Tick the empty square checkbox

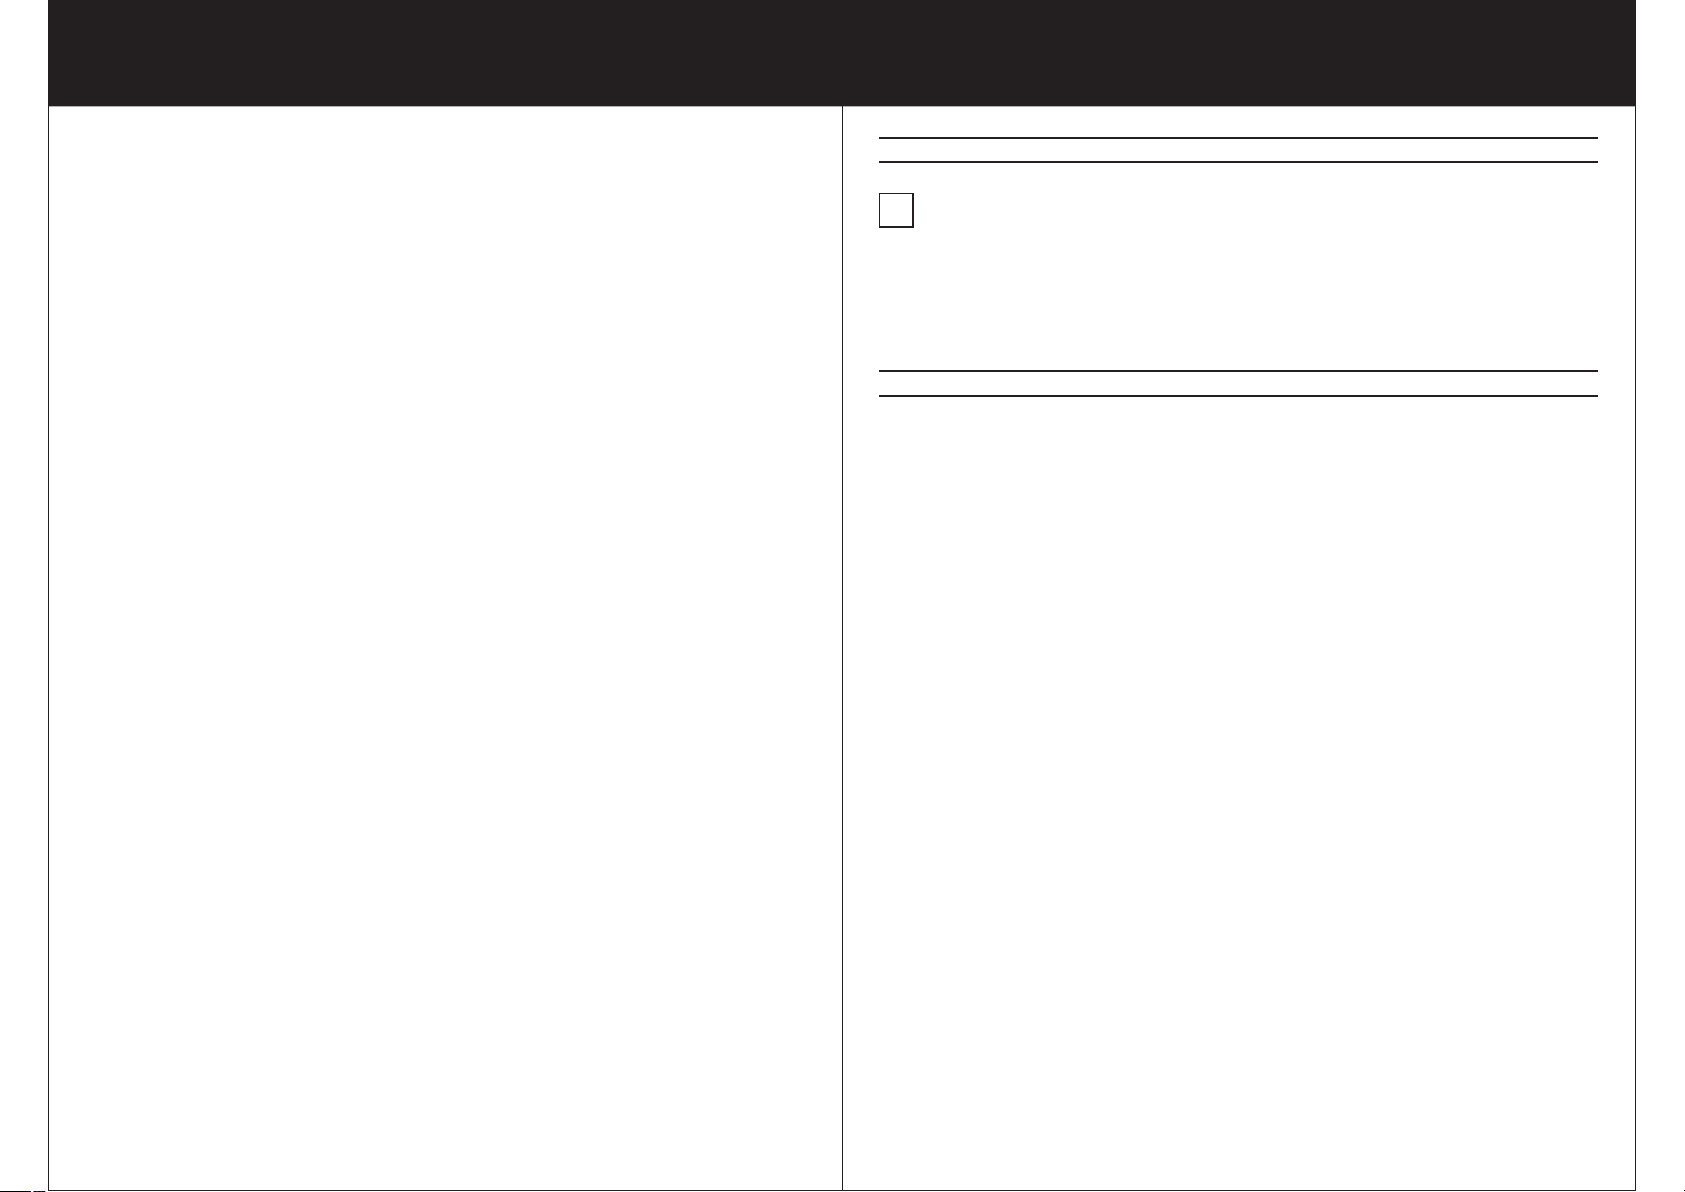pyautogui.click(x=896, y=210)
